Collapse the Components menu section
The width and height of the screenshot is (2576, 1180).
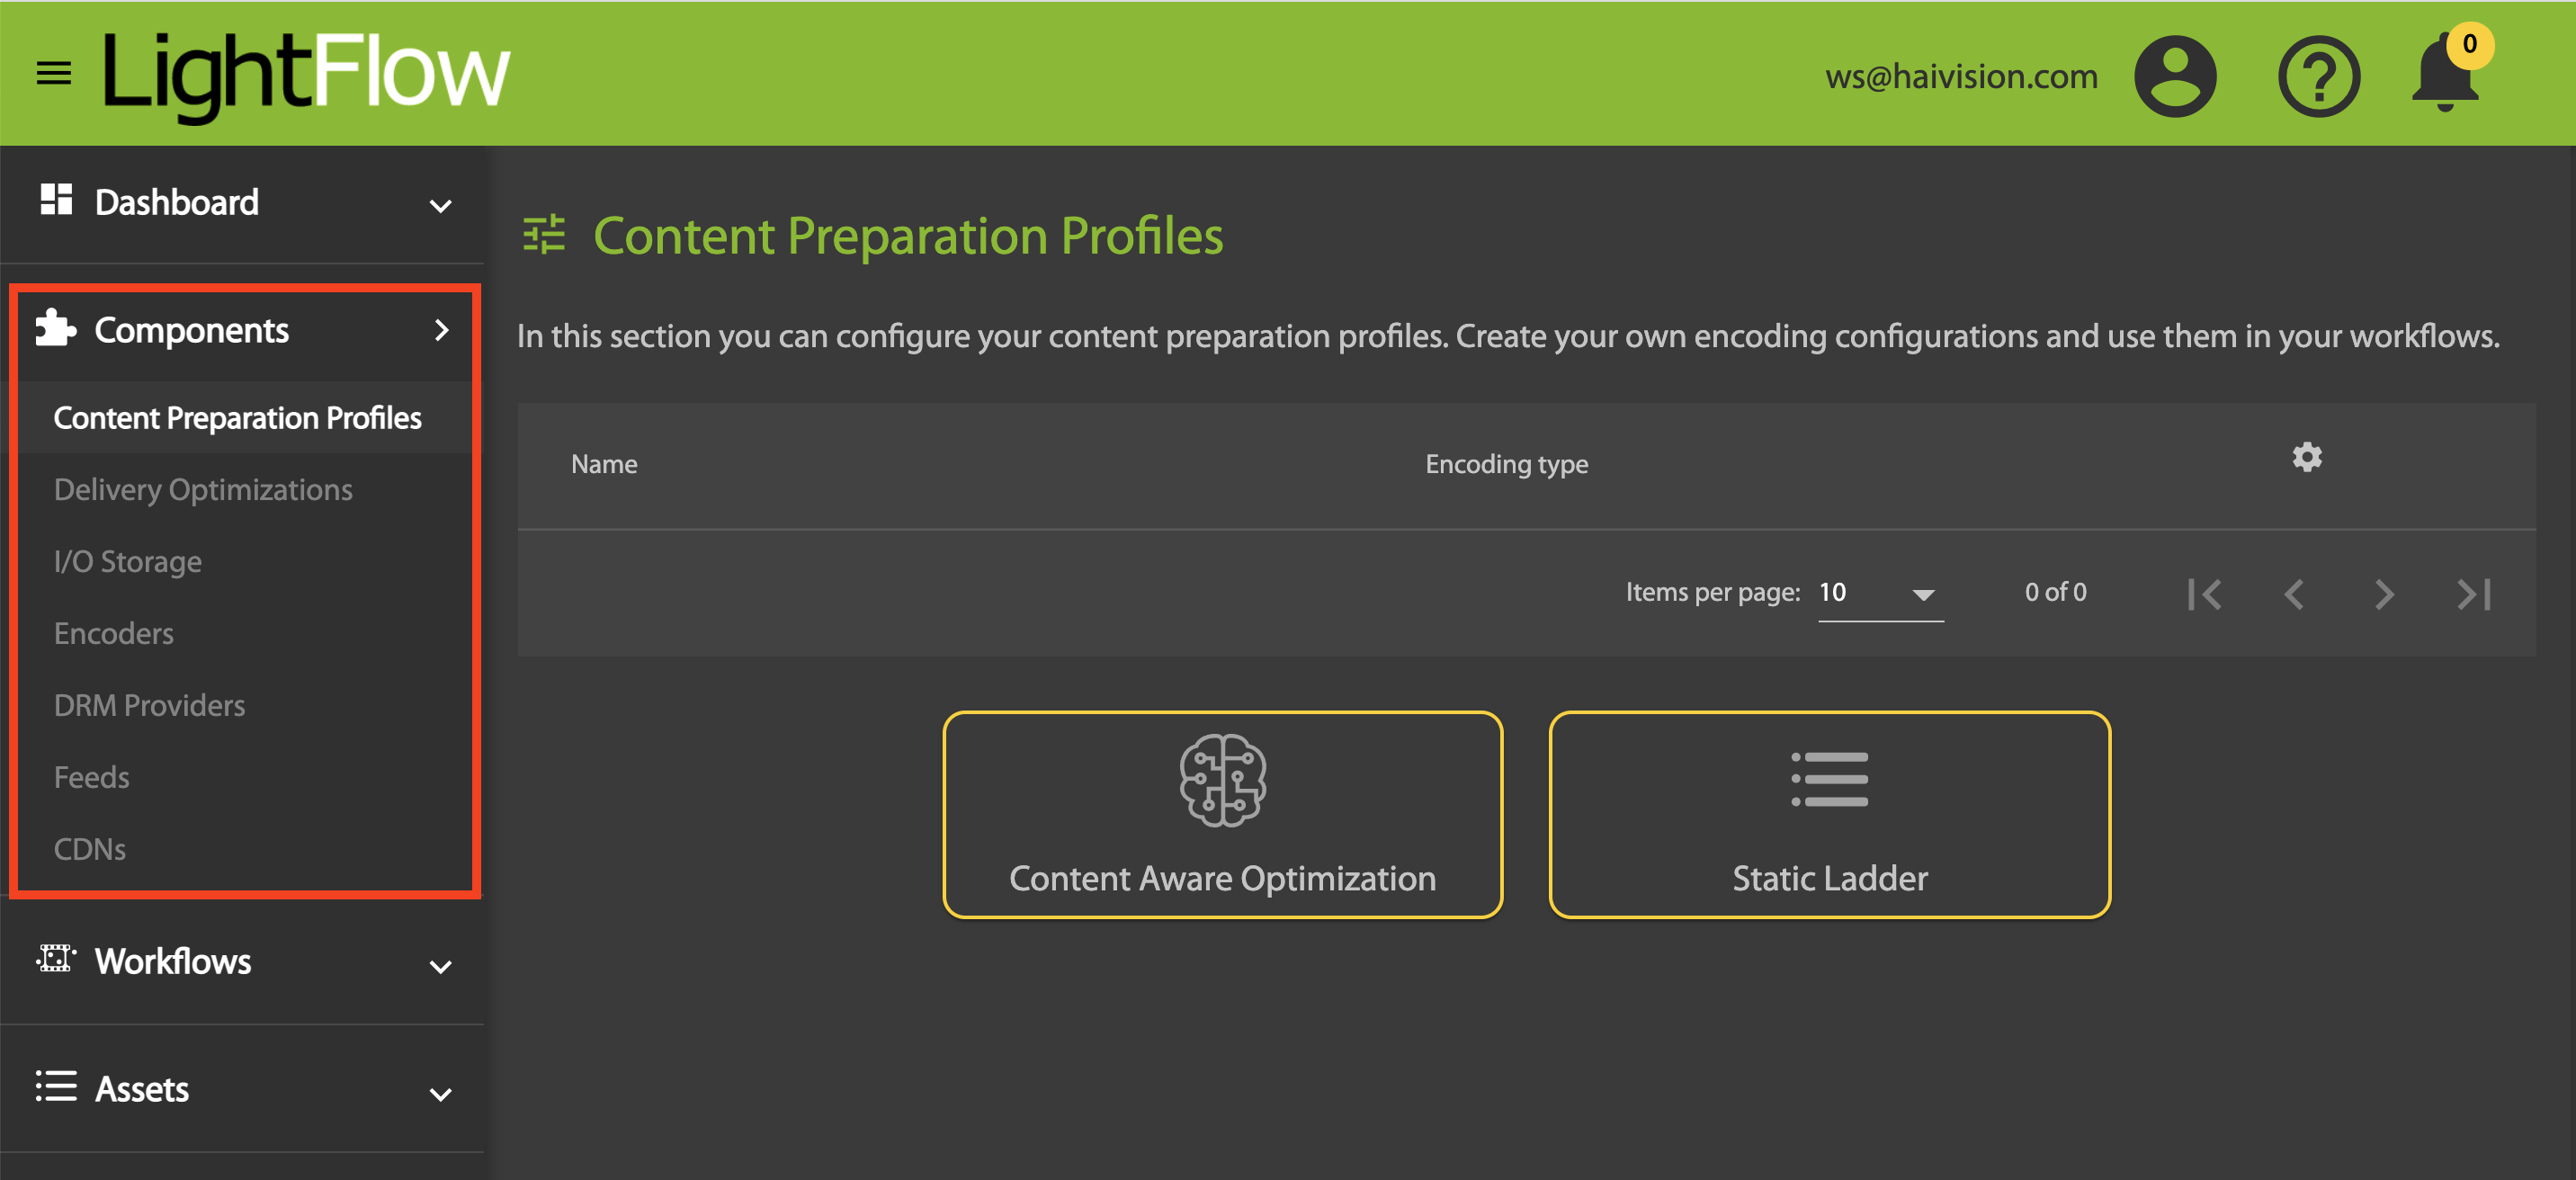(x=243, y=330)
